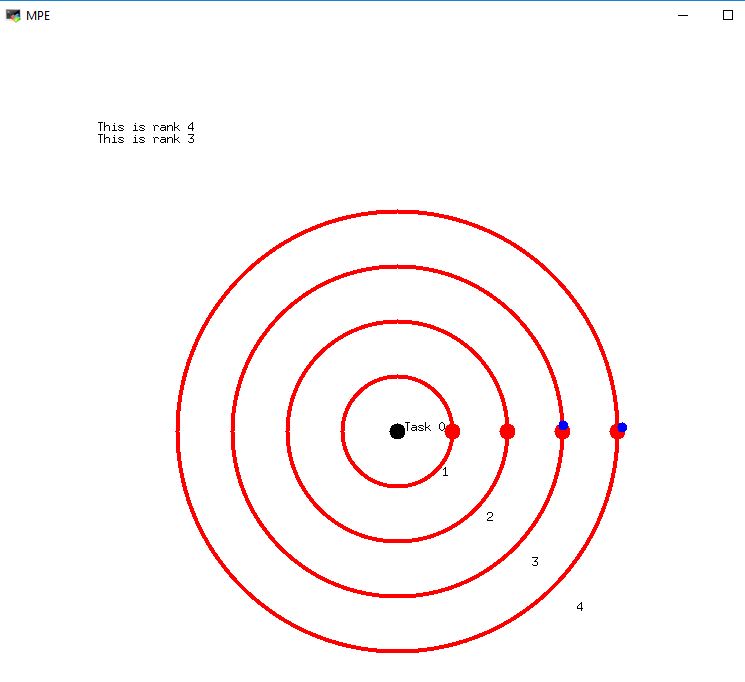The height and width of the screenshot is (682, 745).
Task: Click the black center dot for Task 0
Action: pyautogui.click(x=397, y=431)
